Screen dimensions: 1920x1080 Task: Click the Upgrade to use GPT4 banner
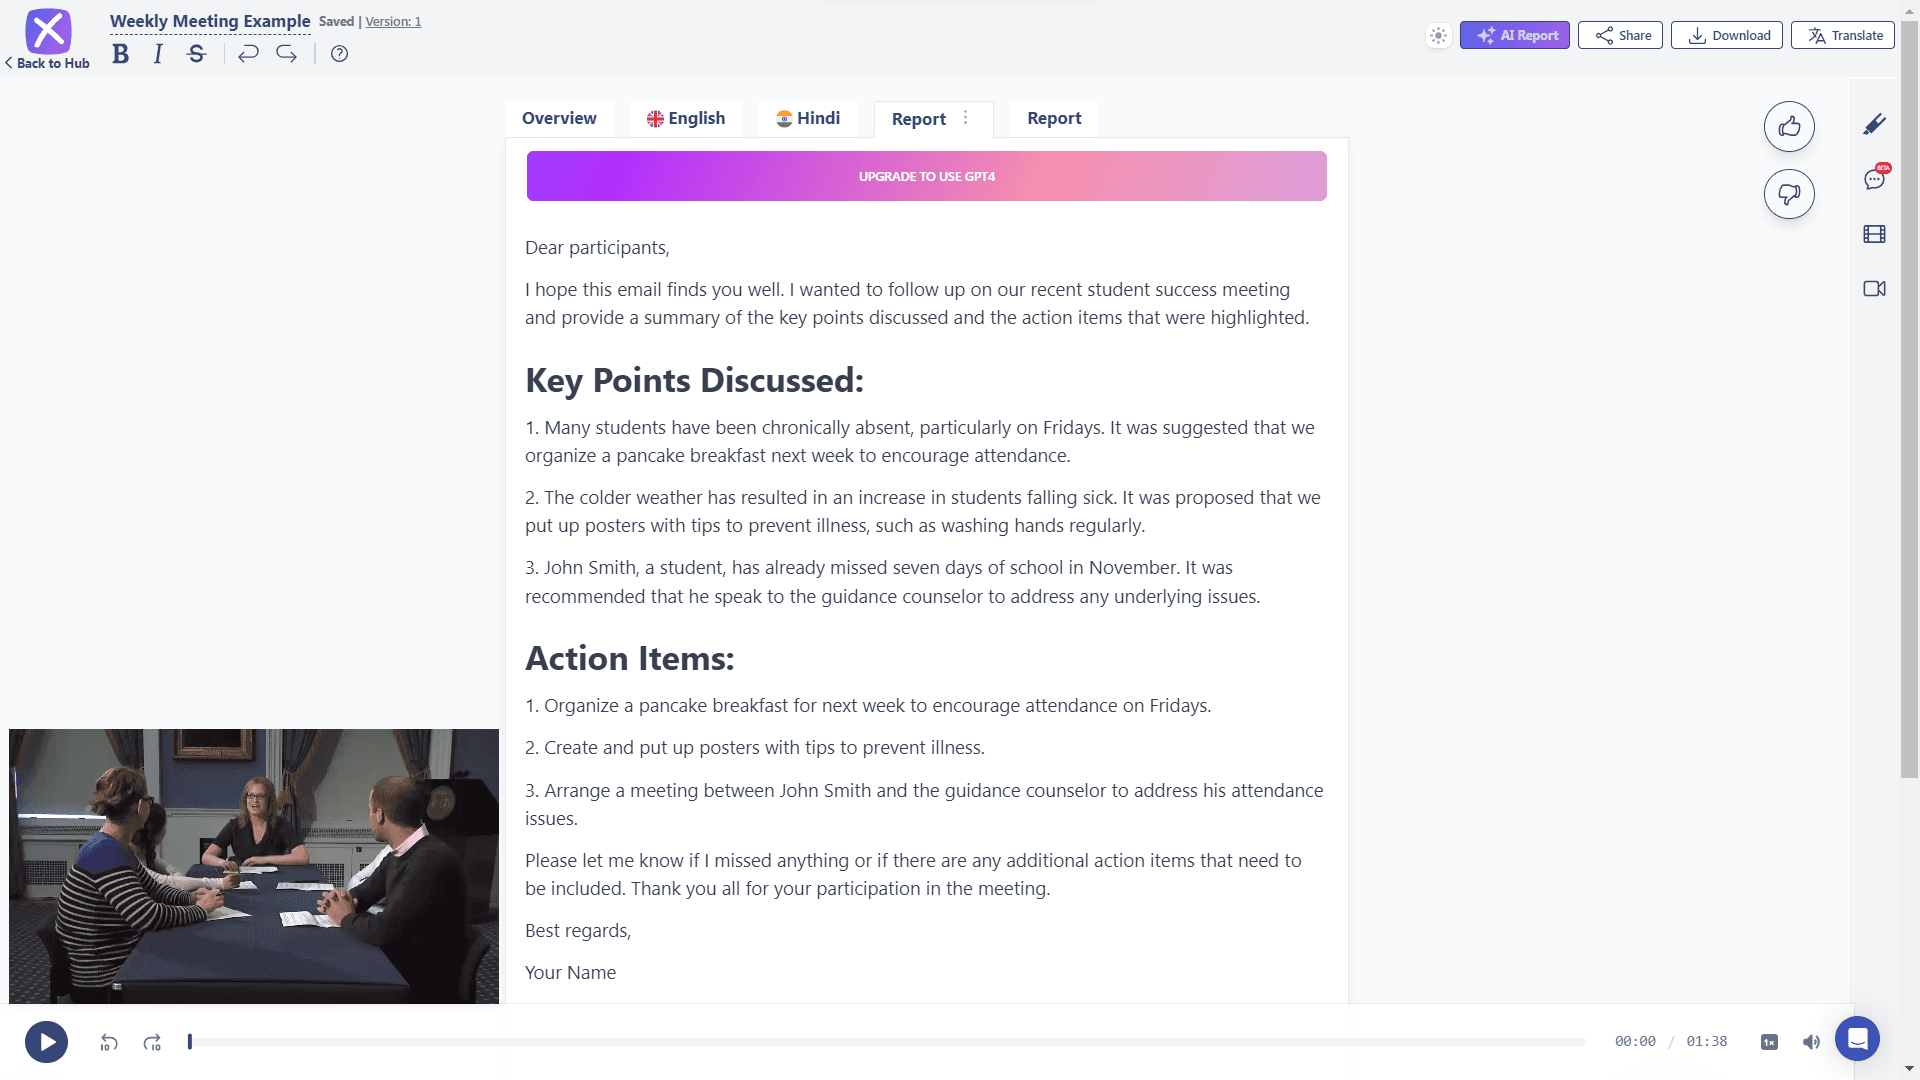click(926, 175)
